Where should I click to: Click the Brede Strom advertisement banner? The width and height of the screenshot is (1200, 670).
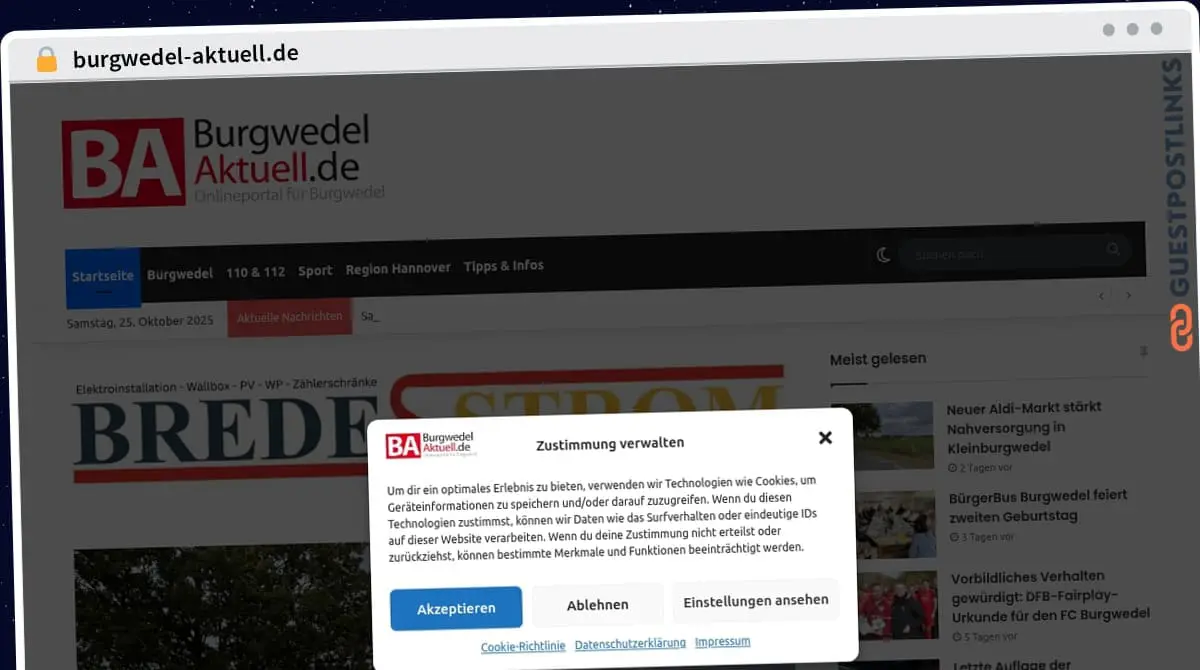coord(427,423)
